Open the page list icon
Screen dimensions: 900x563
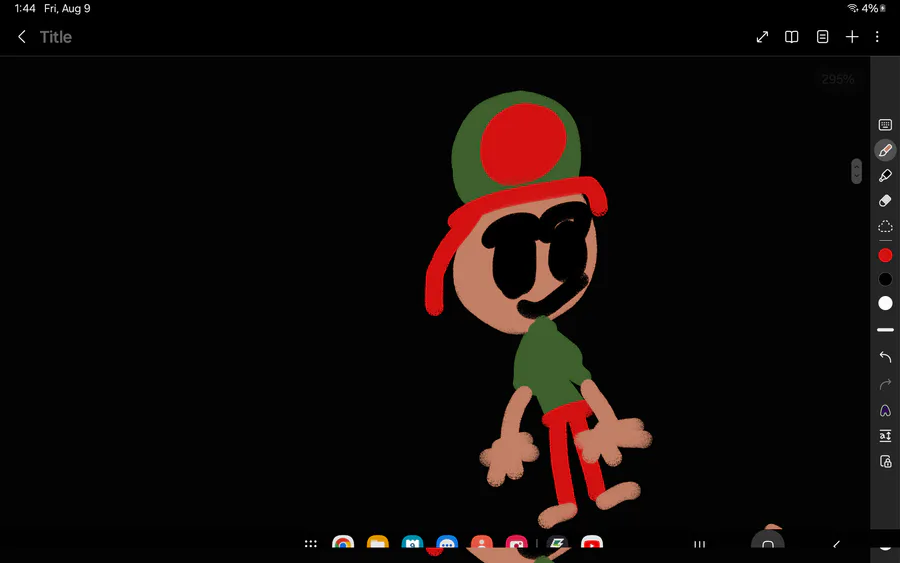tap(823, 37)
